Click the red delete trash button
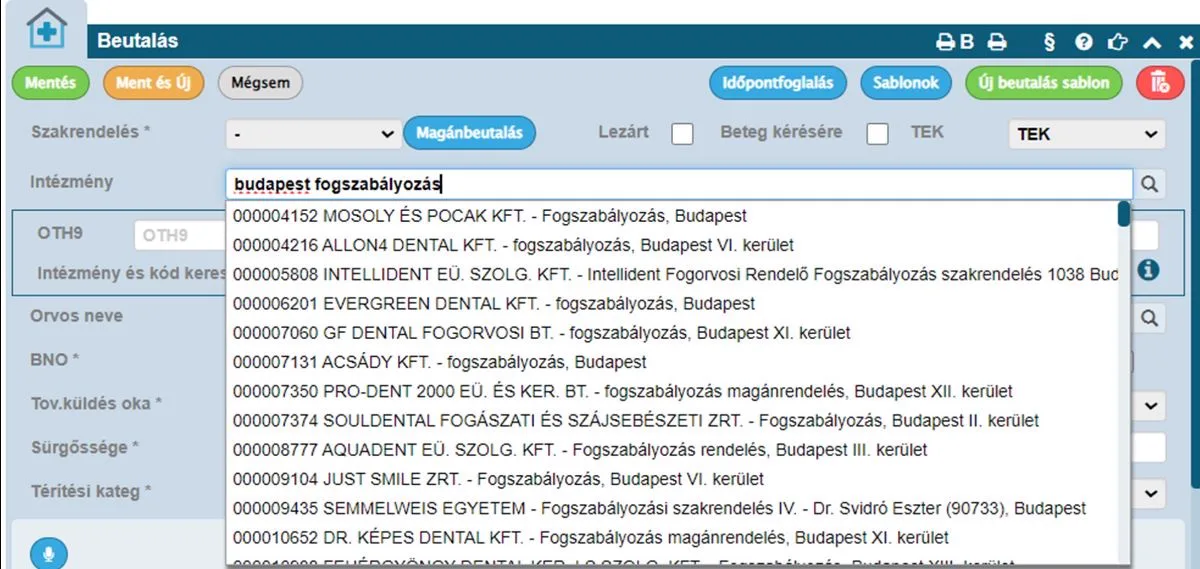 click(1160, 83)
